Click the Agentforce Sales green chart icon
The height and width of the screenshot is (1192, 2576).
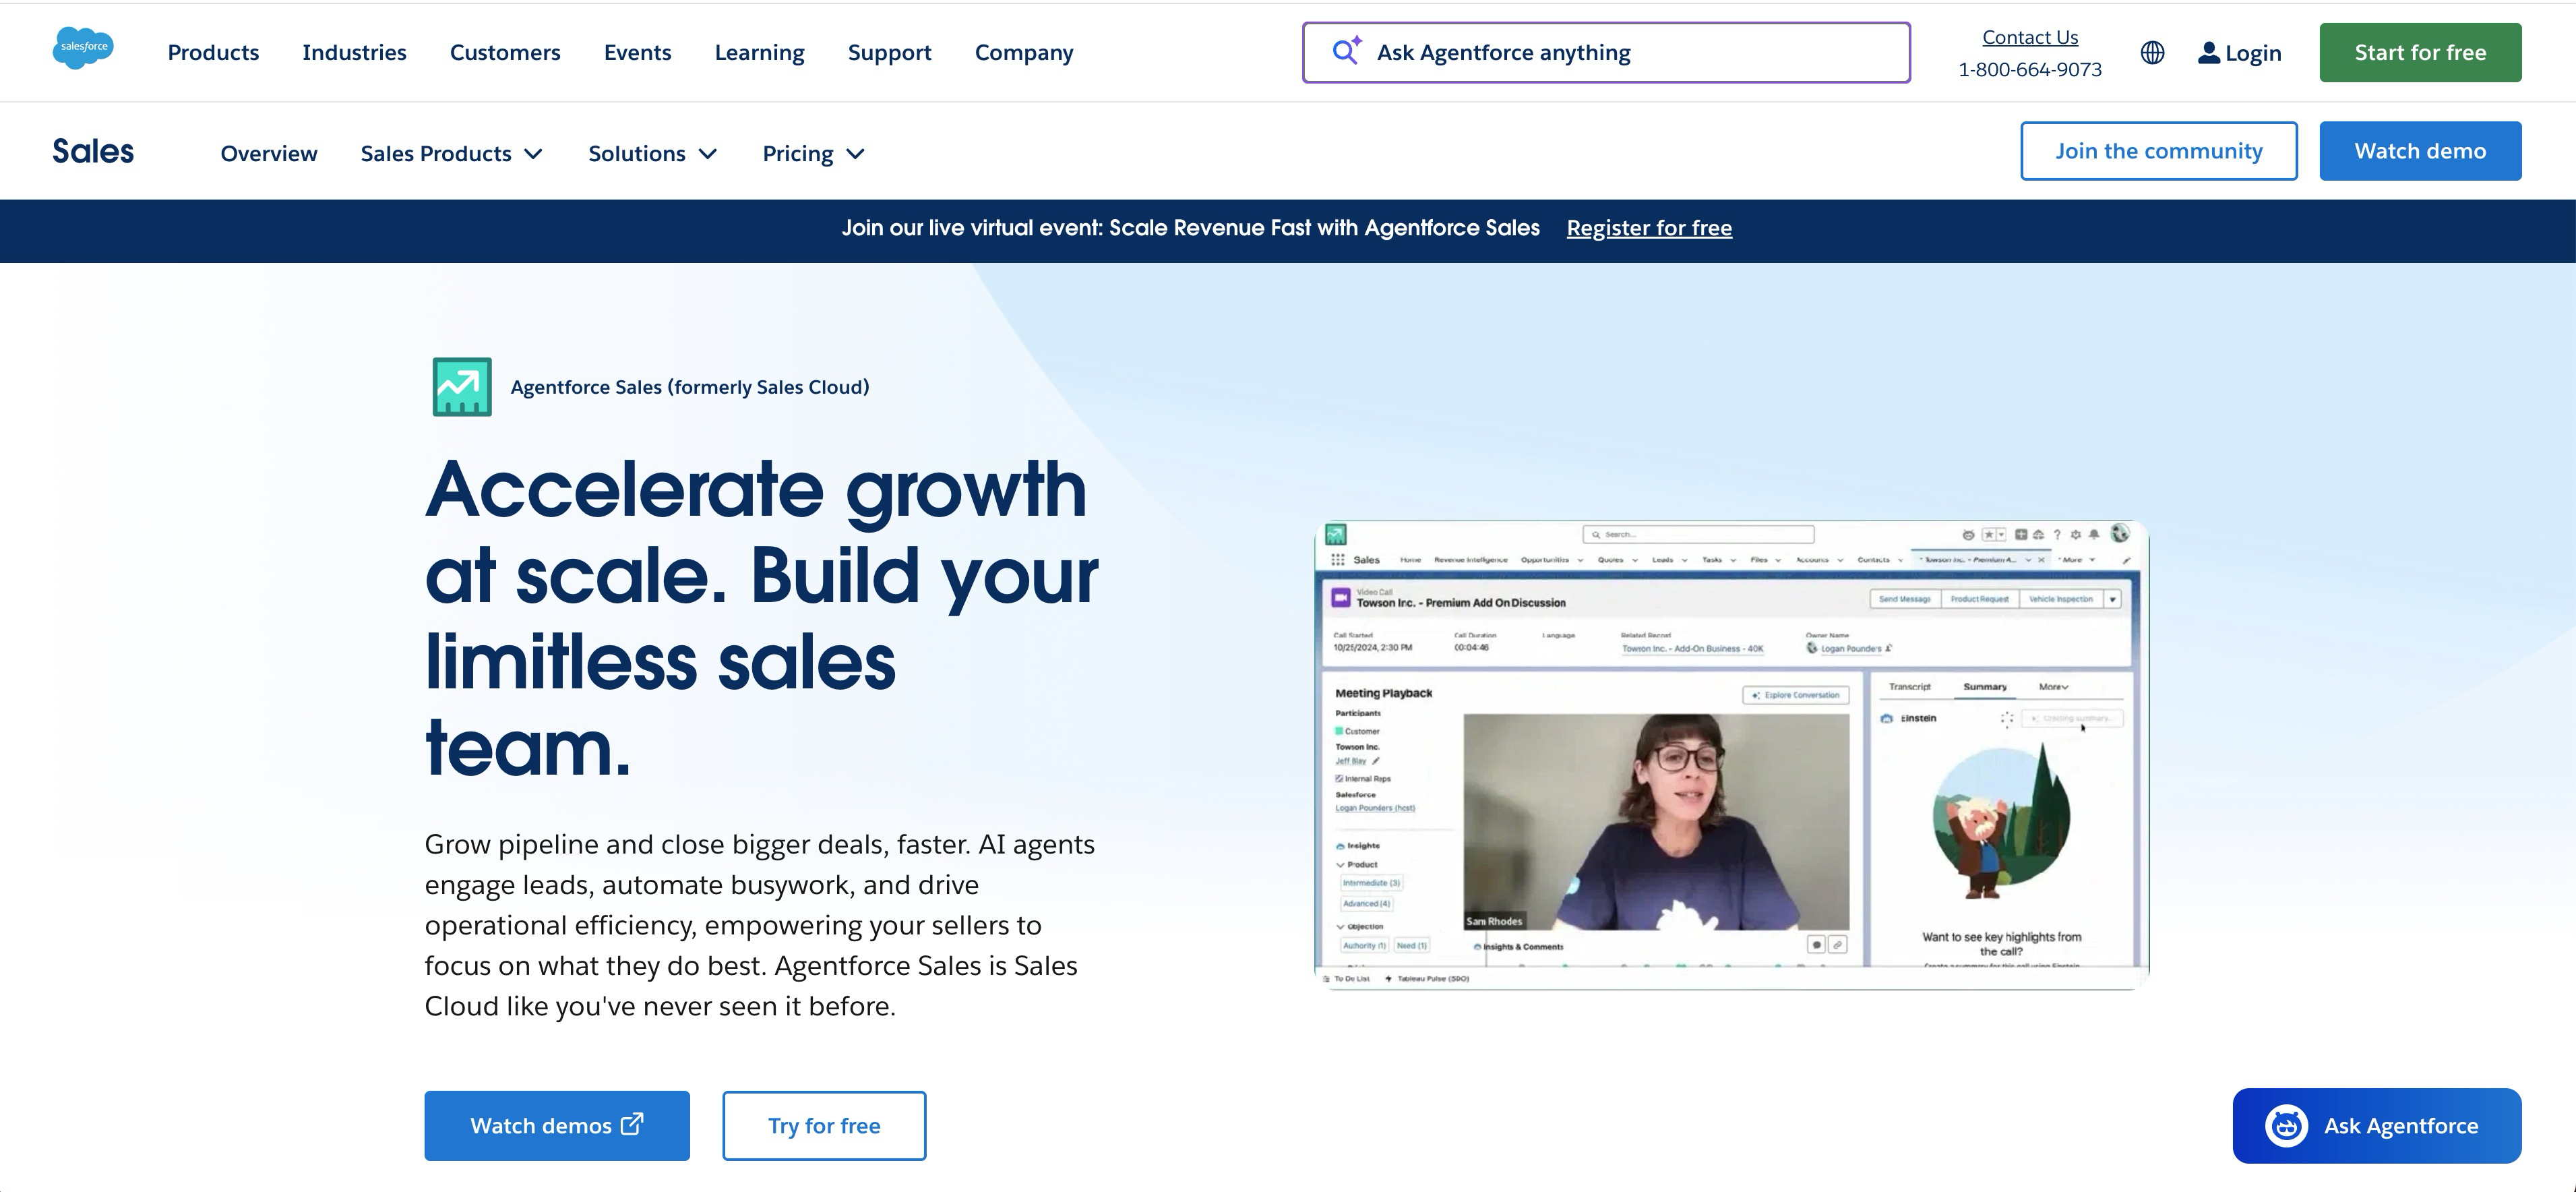click(x=462, y=387)
